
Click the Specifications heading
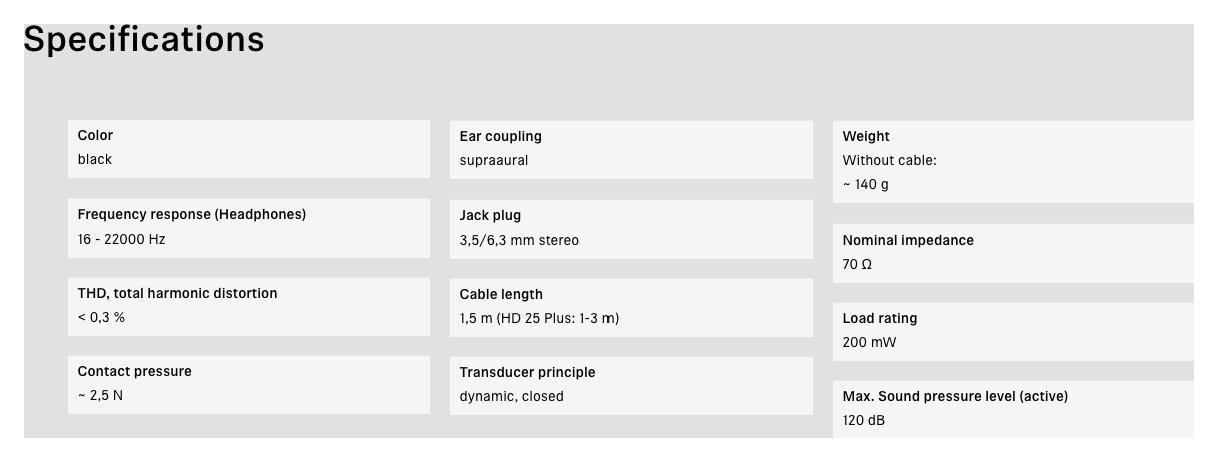coord(144,39)
